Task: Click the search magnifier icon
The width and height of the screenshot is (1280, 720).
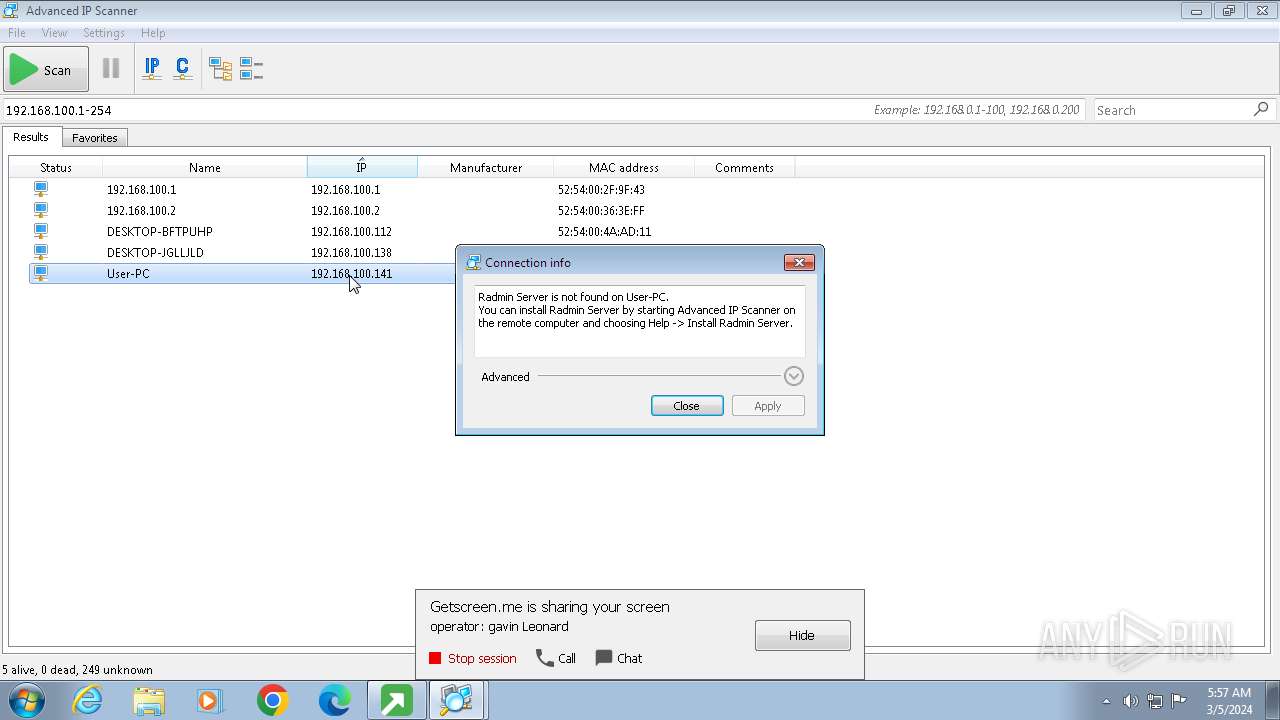Action: click(x=1261, y=109)
